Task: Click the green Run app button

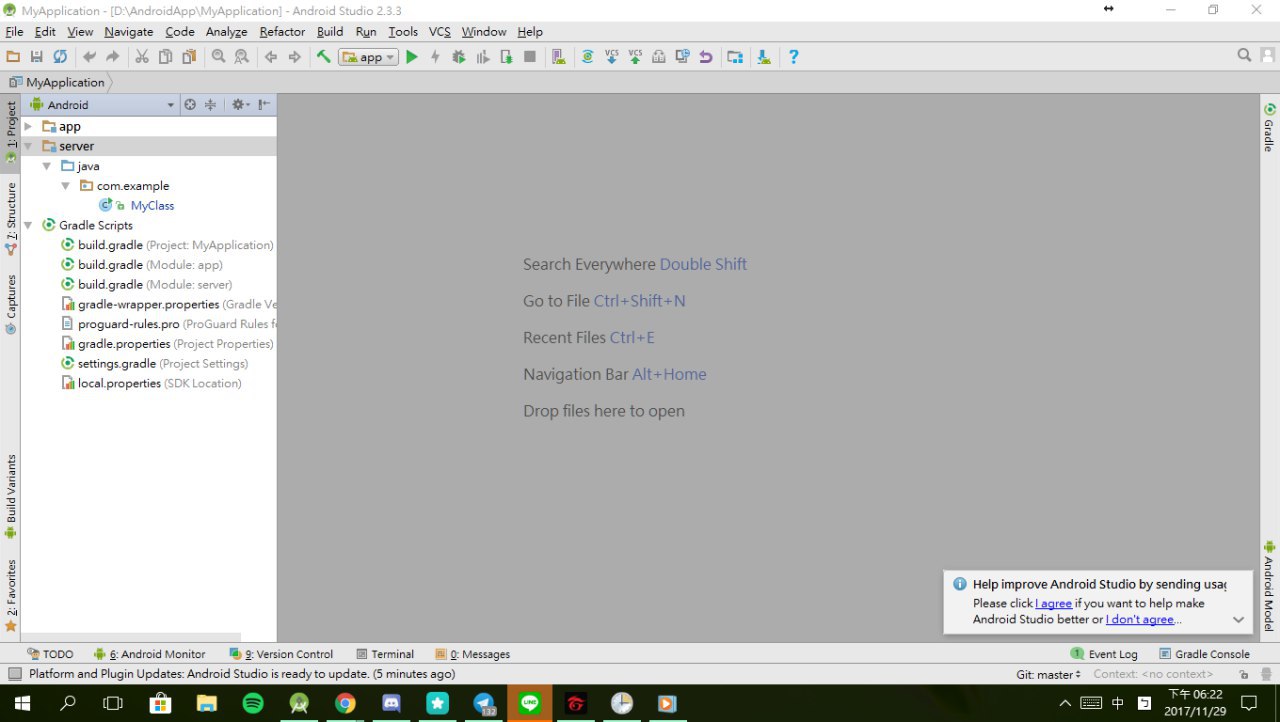Action: (x=411, y=57)
